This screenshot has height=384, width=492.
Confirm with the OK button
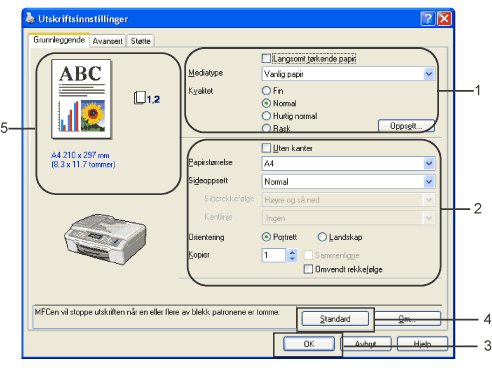coord(309,344)
